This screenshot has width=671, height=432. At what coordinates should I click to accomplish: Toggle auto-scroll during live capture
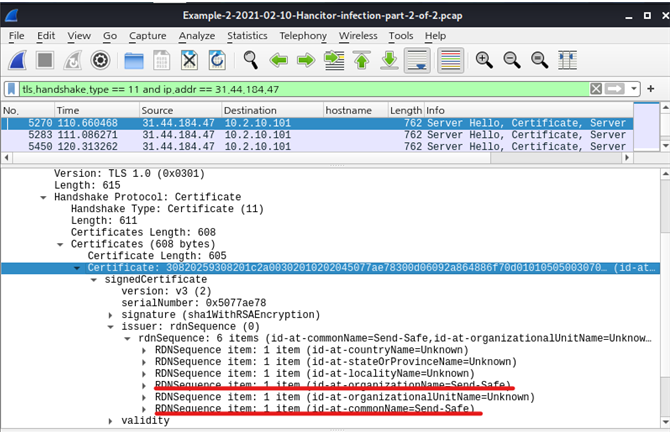pyautogui.click(x=417, y=60)
